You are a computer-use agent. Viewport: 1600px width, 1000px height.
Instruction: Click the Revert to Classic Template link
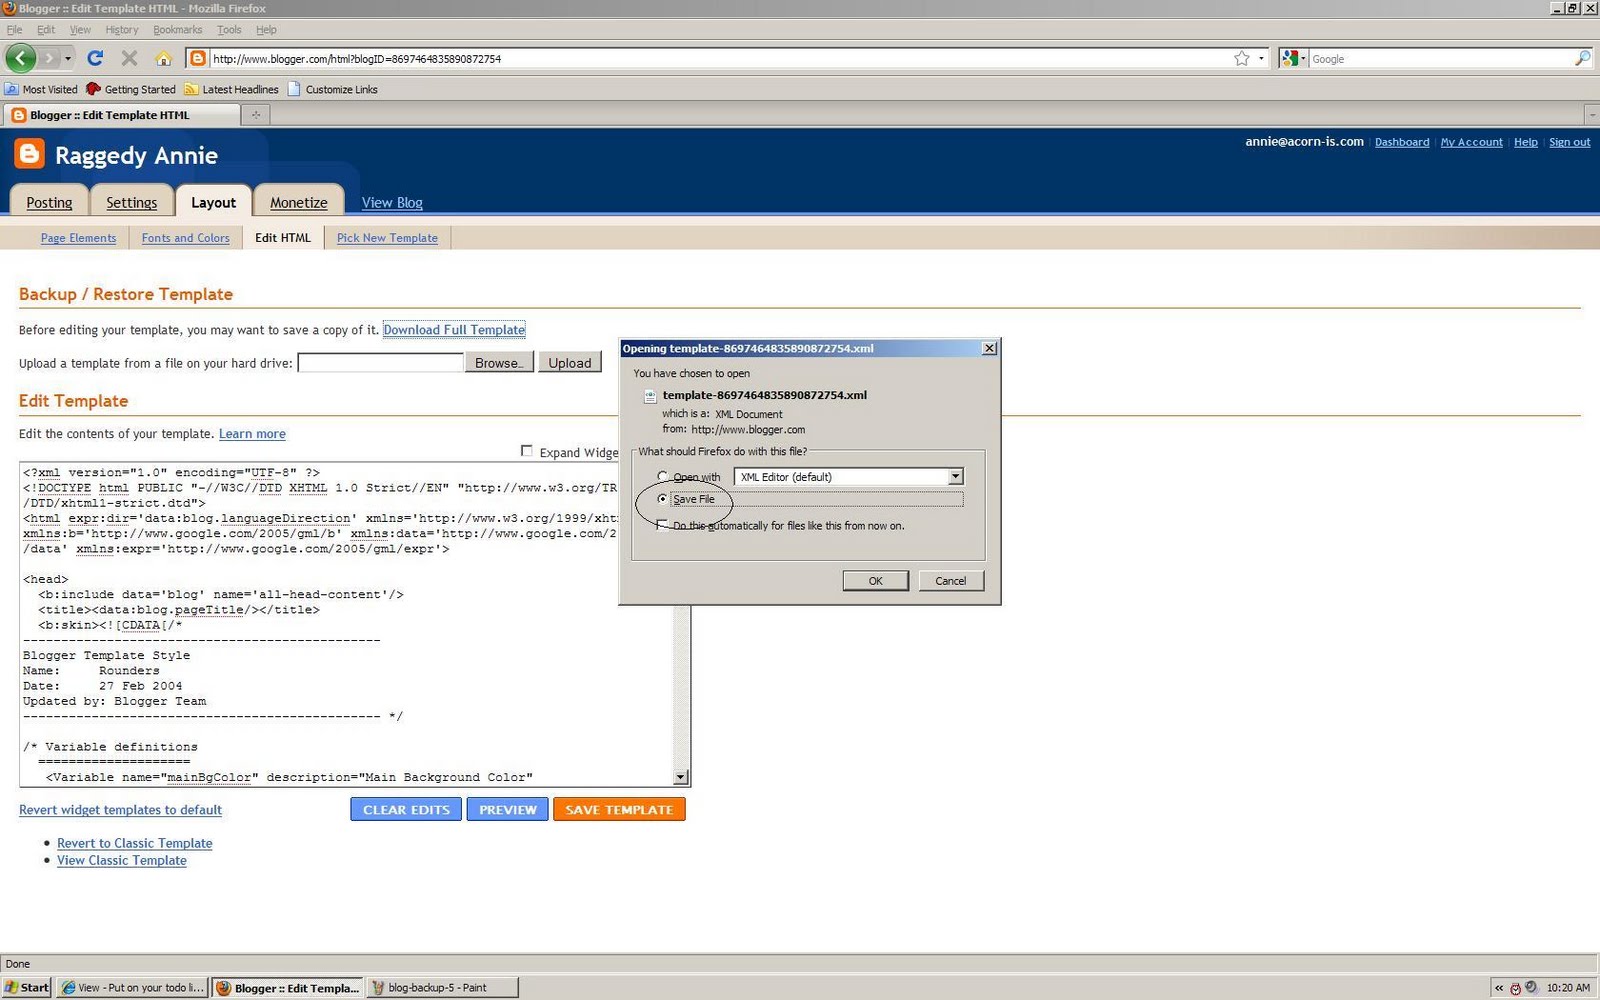[x=135, y=843]
